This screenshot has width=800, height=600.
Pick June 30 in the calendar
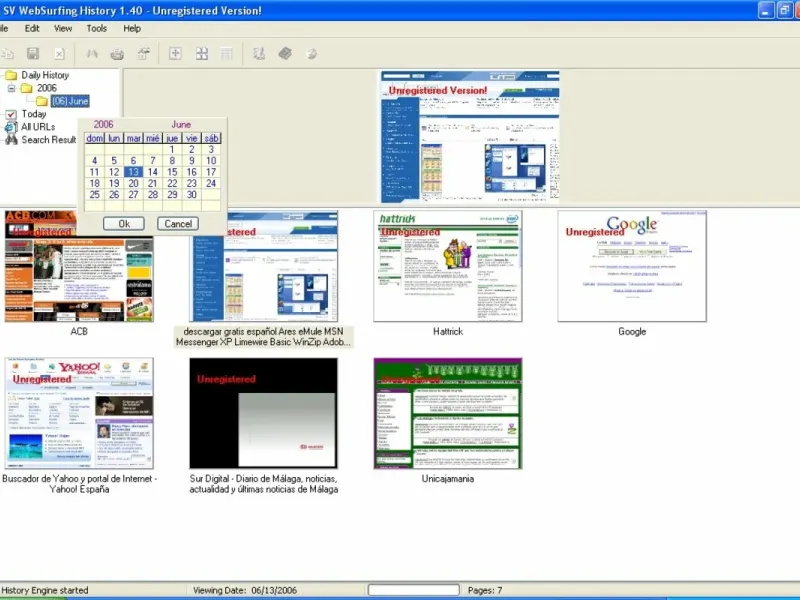(191, 194)
